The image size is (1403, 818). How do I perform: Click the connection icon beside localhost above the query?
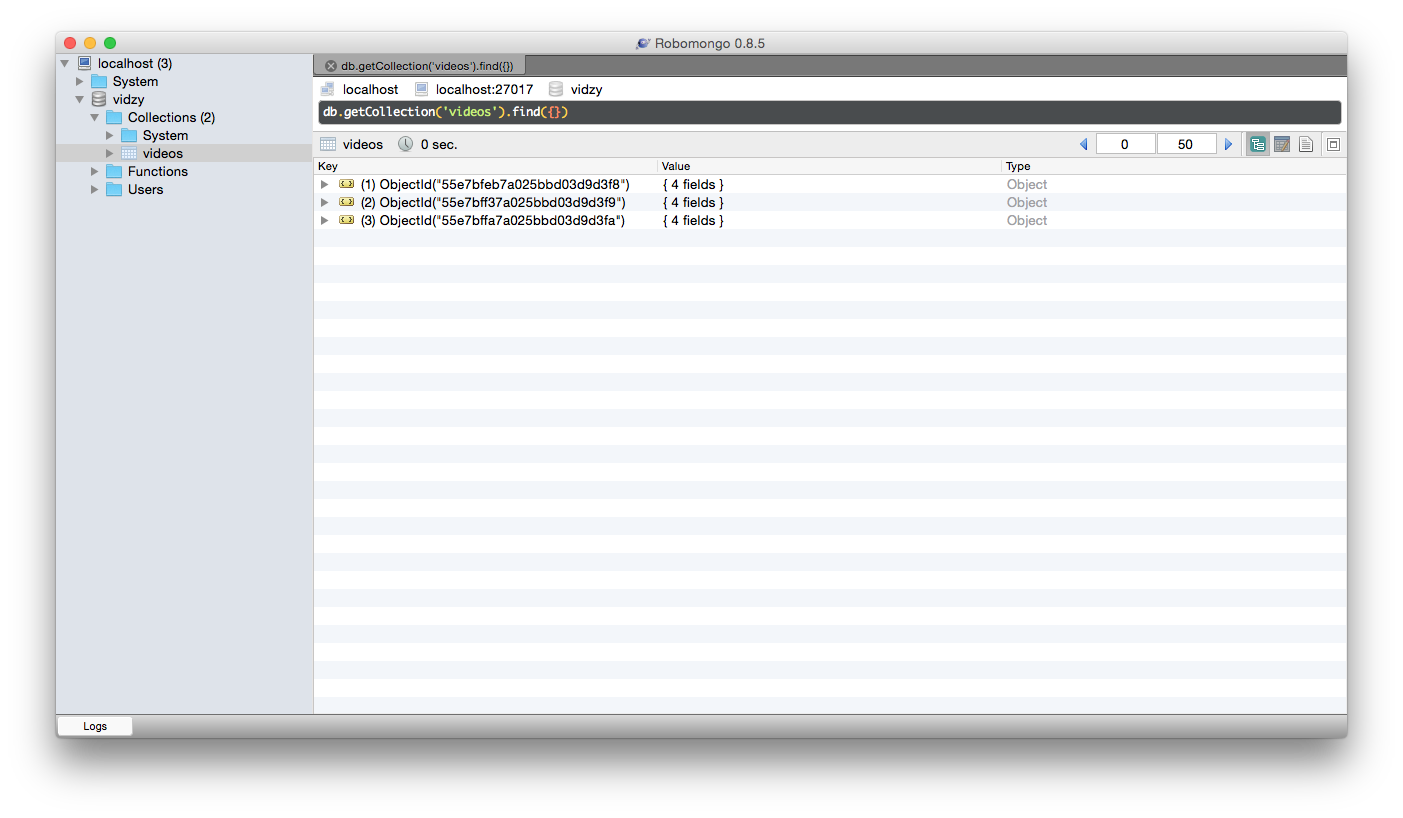tap(327, 89)
